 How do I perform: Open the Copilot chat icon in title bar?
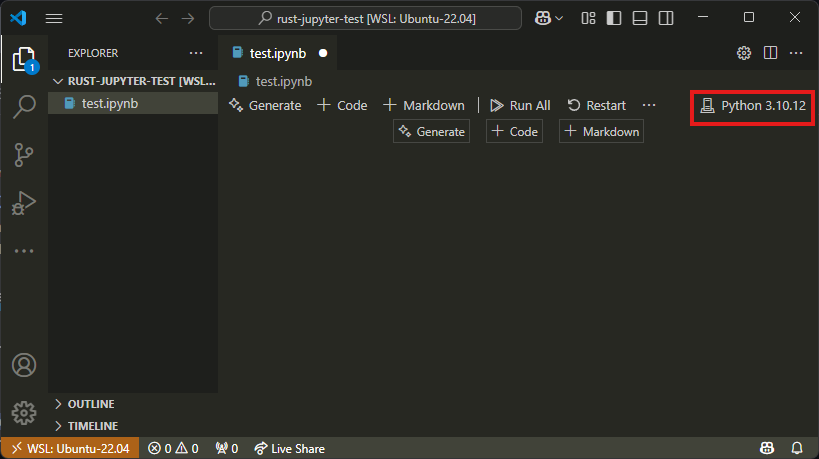coord(543,18)
